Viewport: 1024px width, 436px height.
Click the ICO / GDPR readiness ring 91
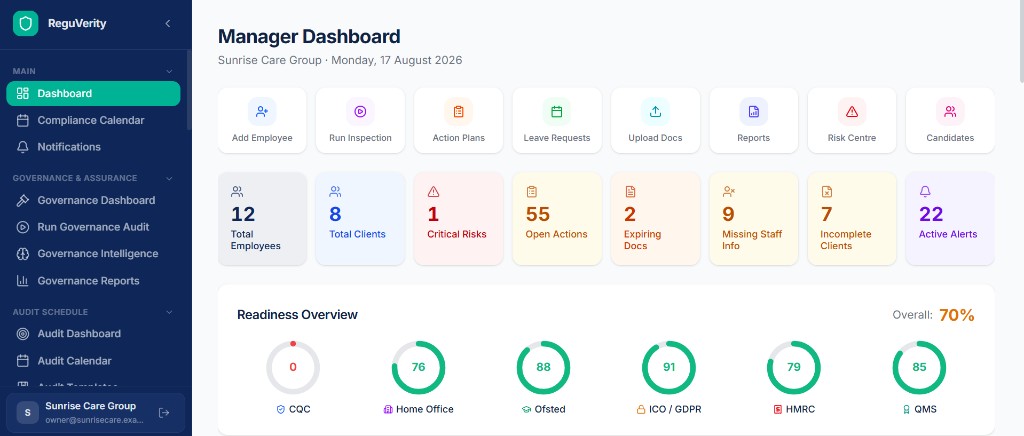[x=669, y=367]
